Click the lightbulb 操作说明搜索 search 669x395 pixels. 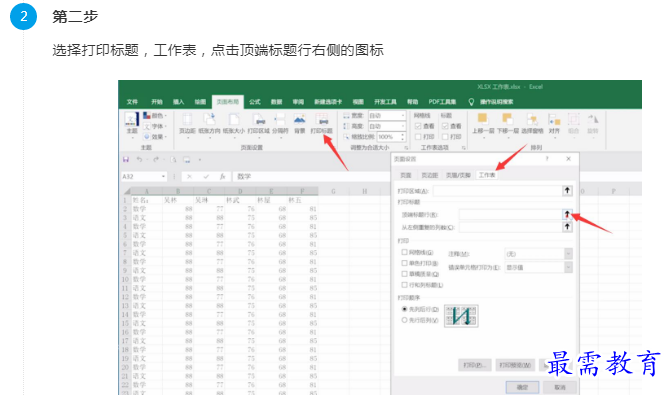point(491,102)
